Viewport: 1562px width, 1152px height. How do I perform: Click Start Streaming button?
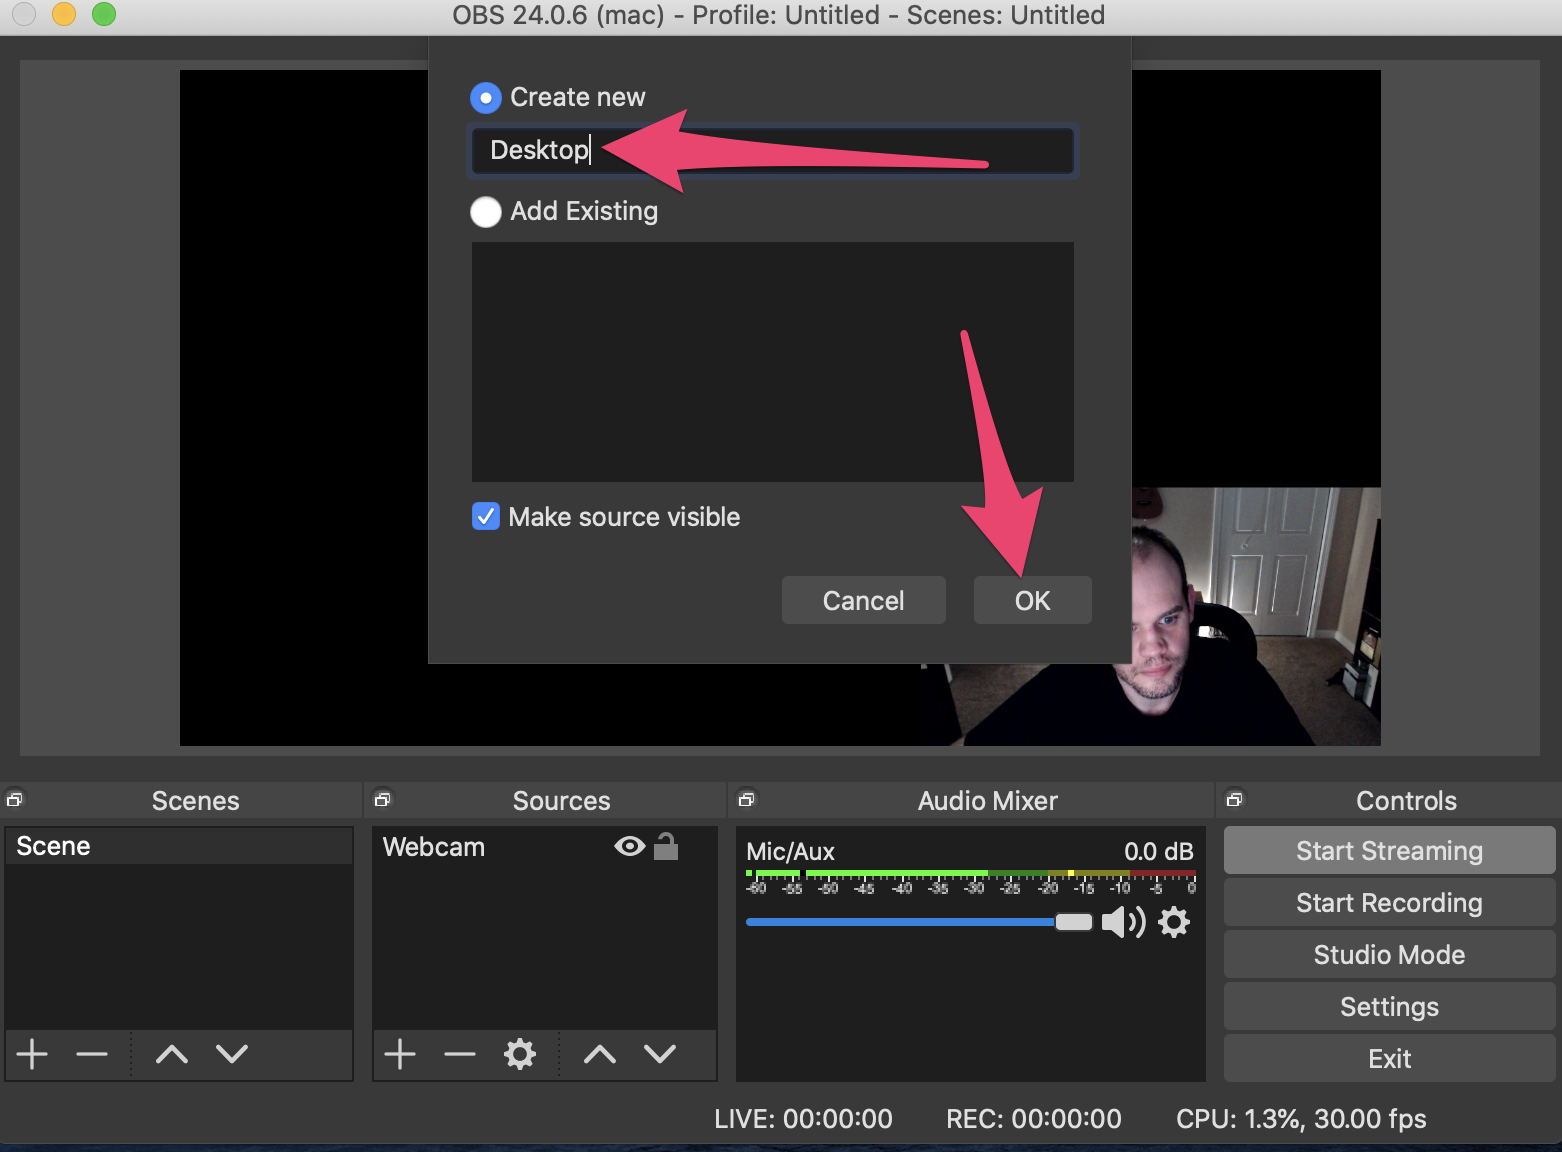(x=1390, y=851)
